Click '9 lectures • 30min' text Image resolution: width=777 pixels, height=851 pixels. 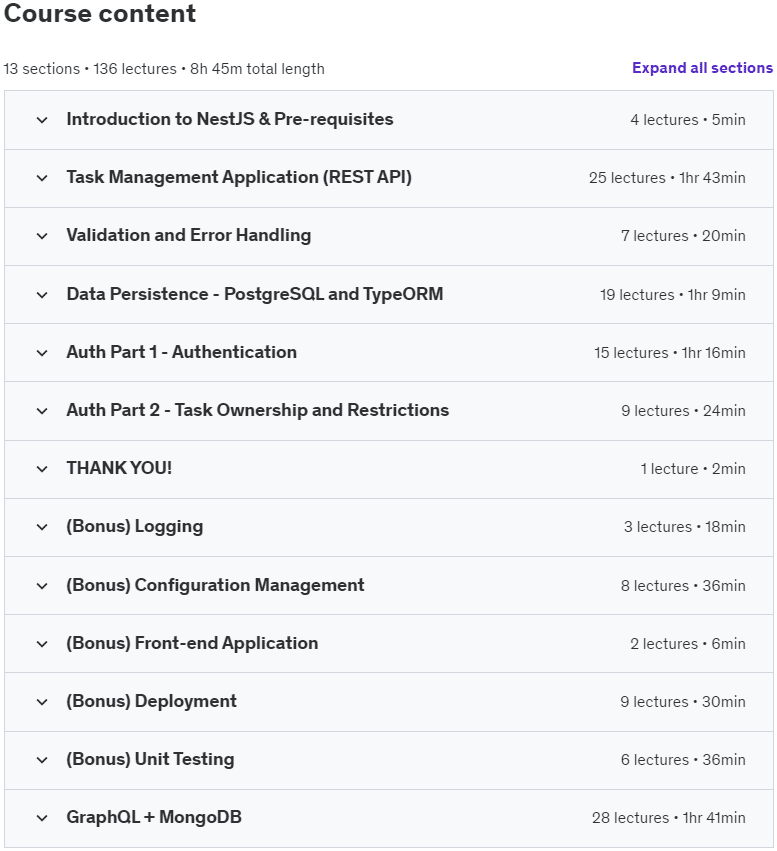click(x=683, y=702)
